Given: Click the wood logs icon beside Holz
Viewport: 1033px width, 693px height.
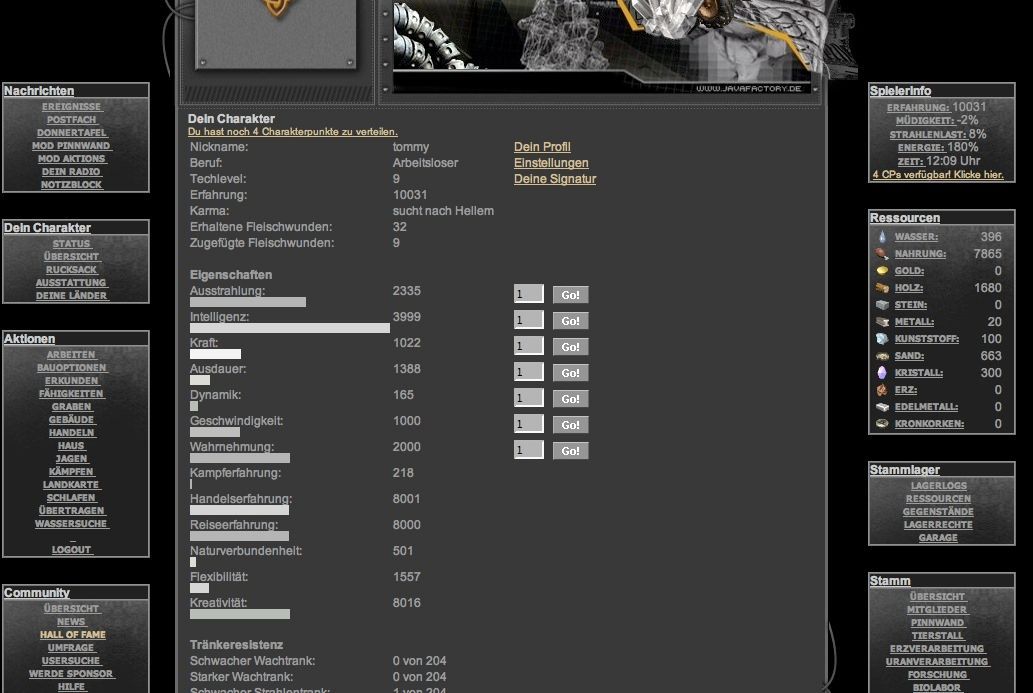Looking at the screenshot, I should 882,288.
